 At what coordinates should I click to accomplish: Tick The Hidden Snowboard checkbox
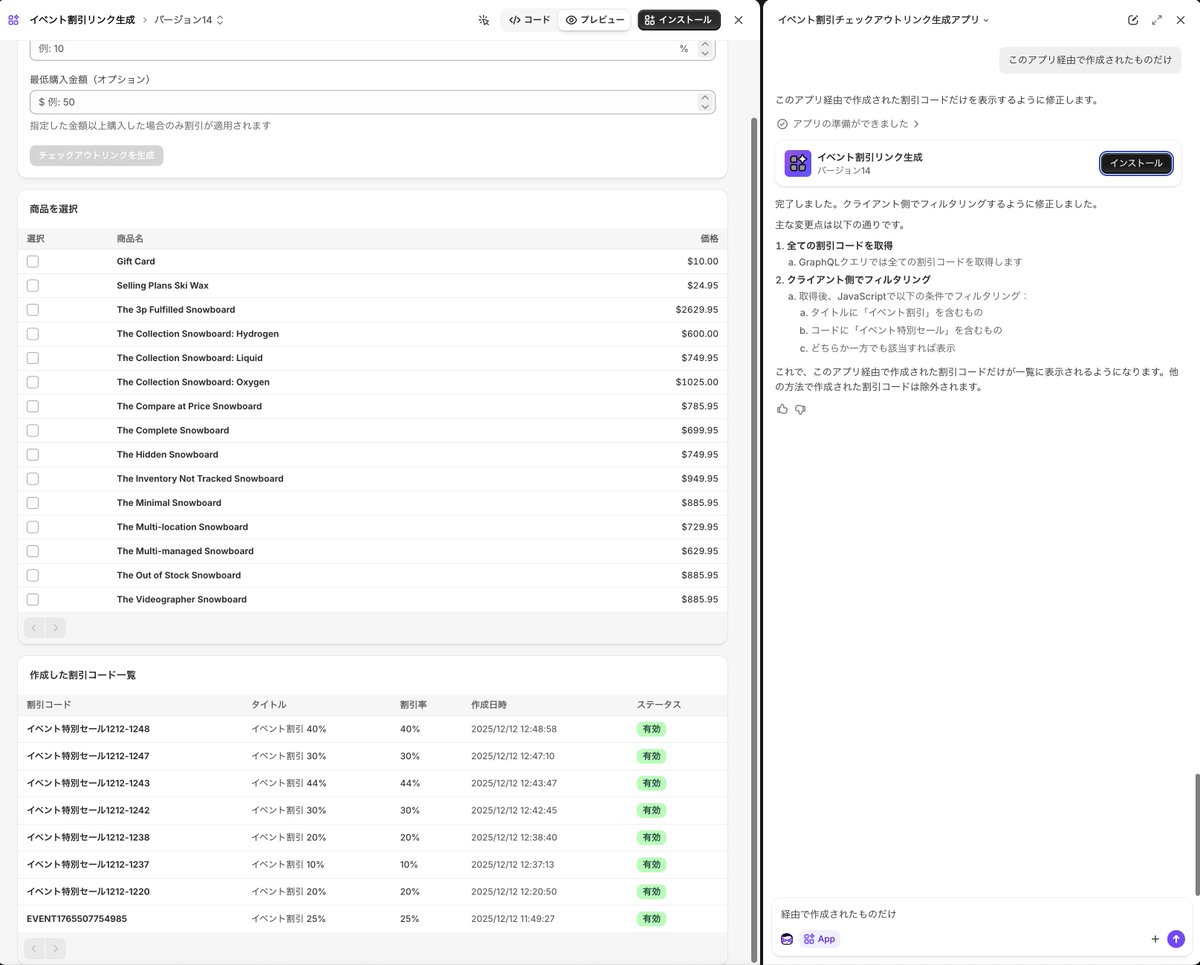pos(33,454)
